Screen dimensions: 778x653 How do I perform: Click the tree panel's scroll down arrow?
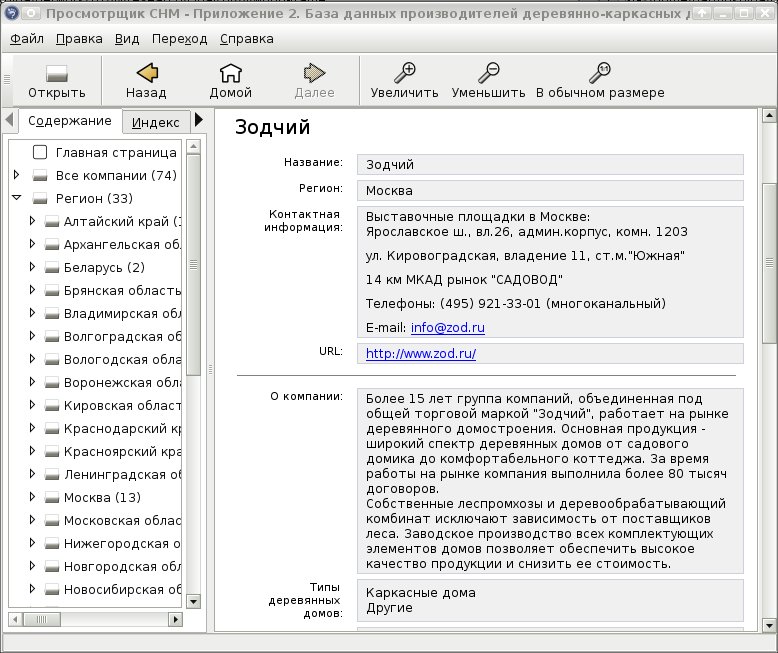point(194,601)
